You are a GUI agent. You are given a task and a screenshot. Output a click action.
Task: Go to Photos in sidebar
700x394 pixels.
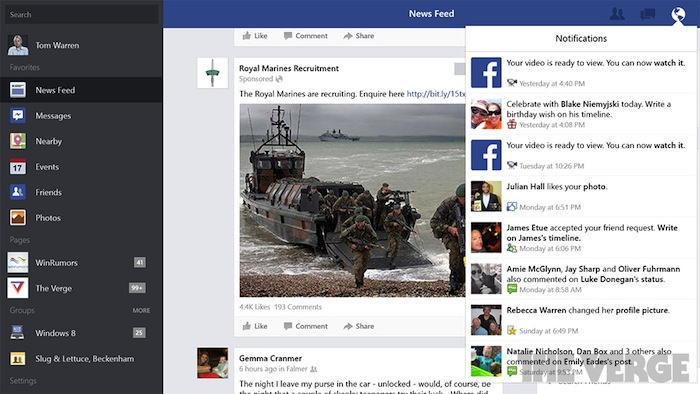[x=48, y=218]
